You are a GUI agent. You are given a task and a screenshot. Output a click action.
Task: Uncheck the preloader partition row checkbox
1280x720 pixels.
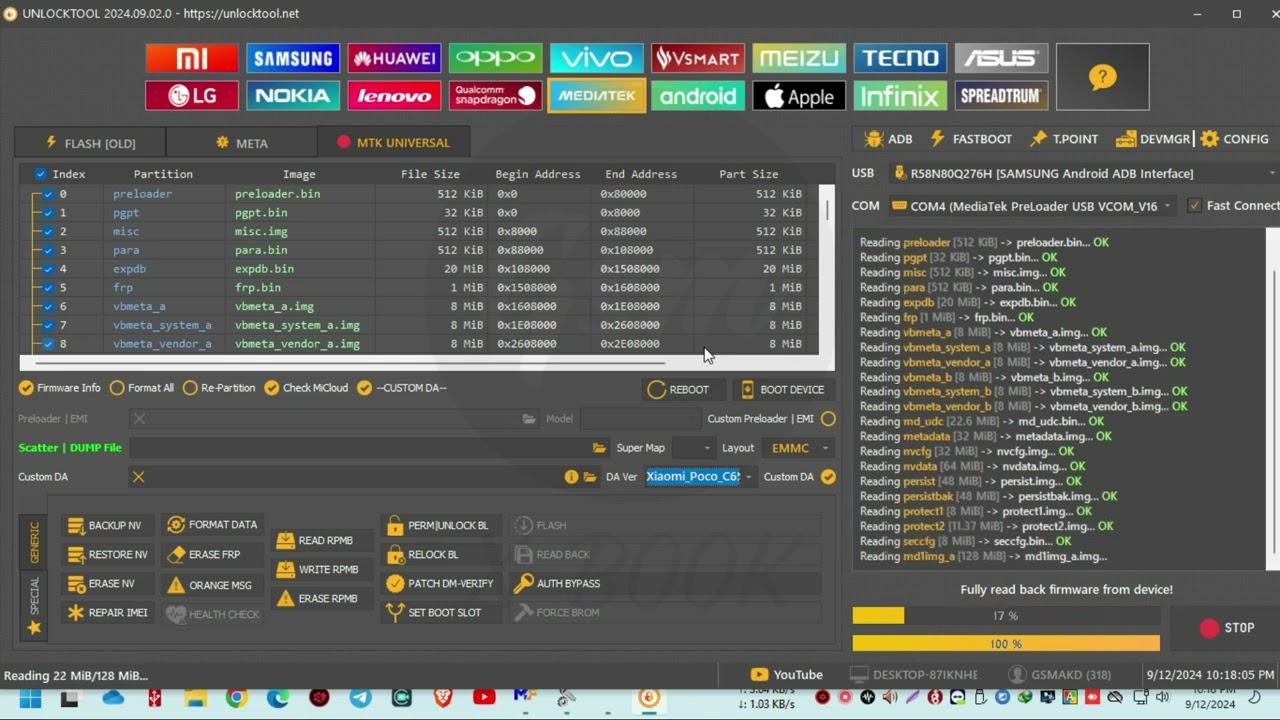(x=48, y=194)
